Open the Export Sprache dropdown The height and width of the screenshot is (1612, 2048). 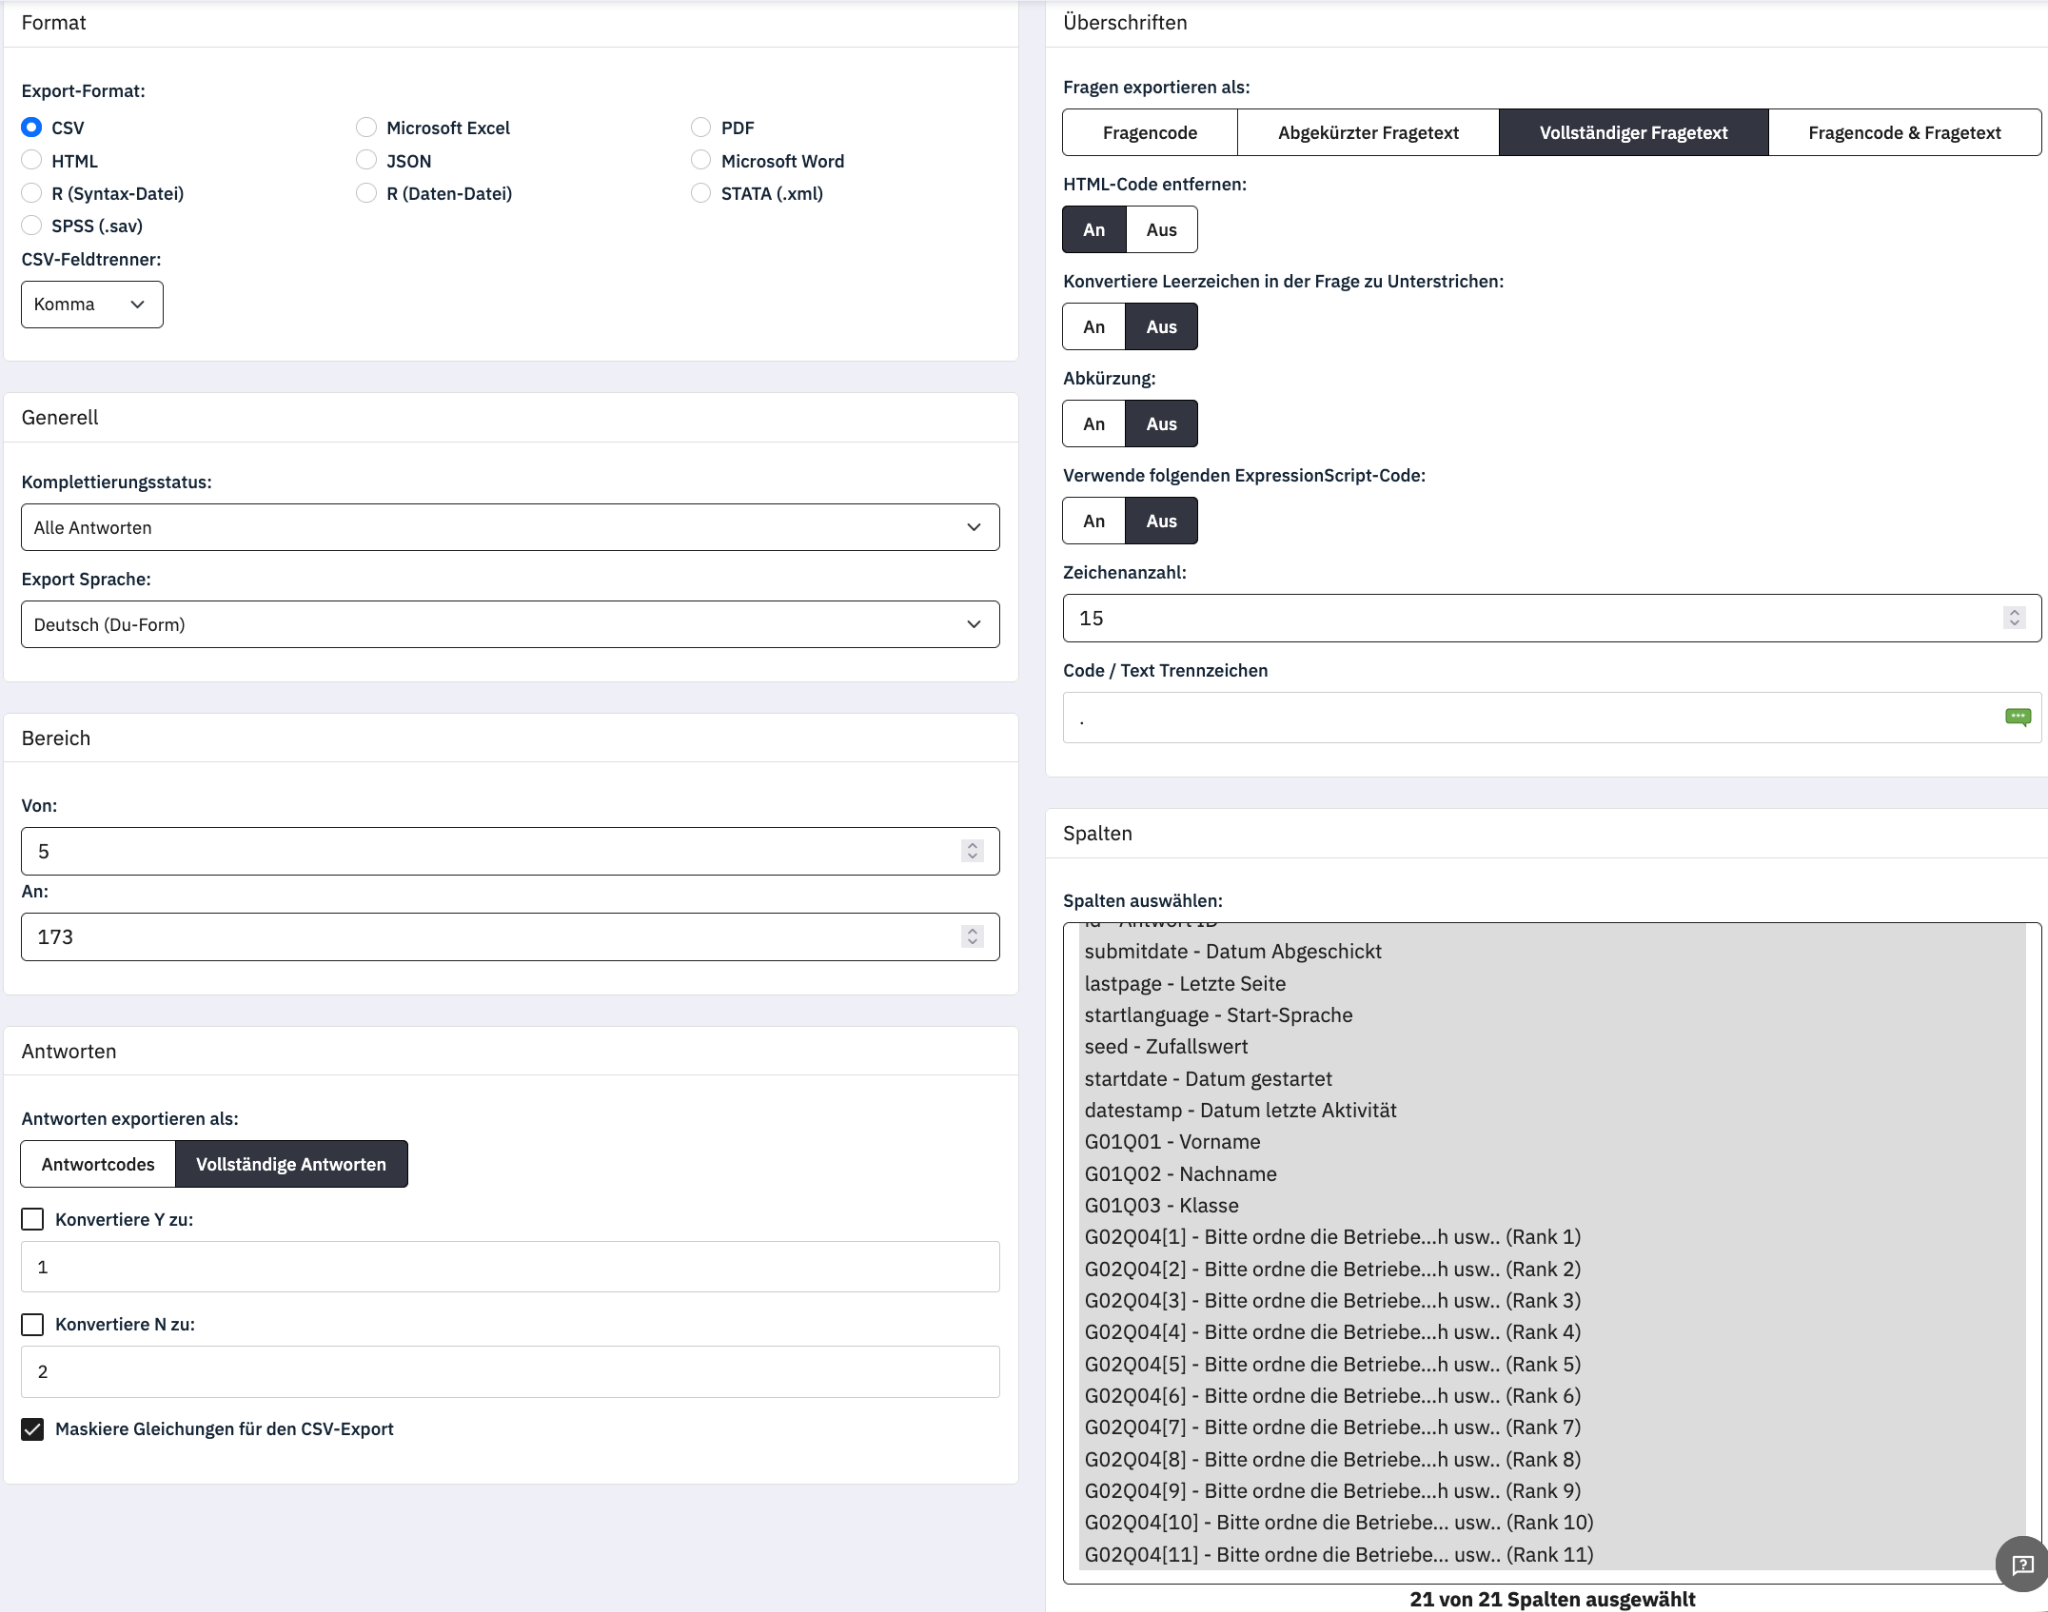(x=510, y=624)
